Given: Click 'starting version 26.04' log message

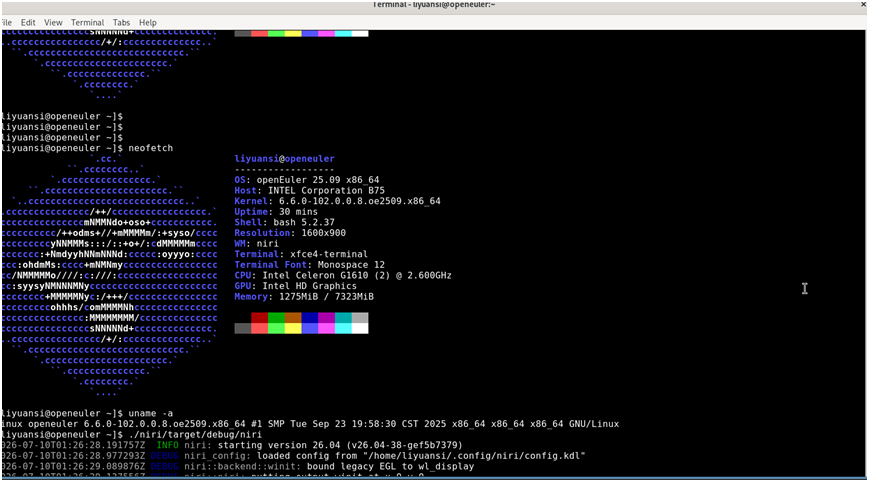Looking at the screenshot, I should click(340, 445).
